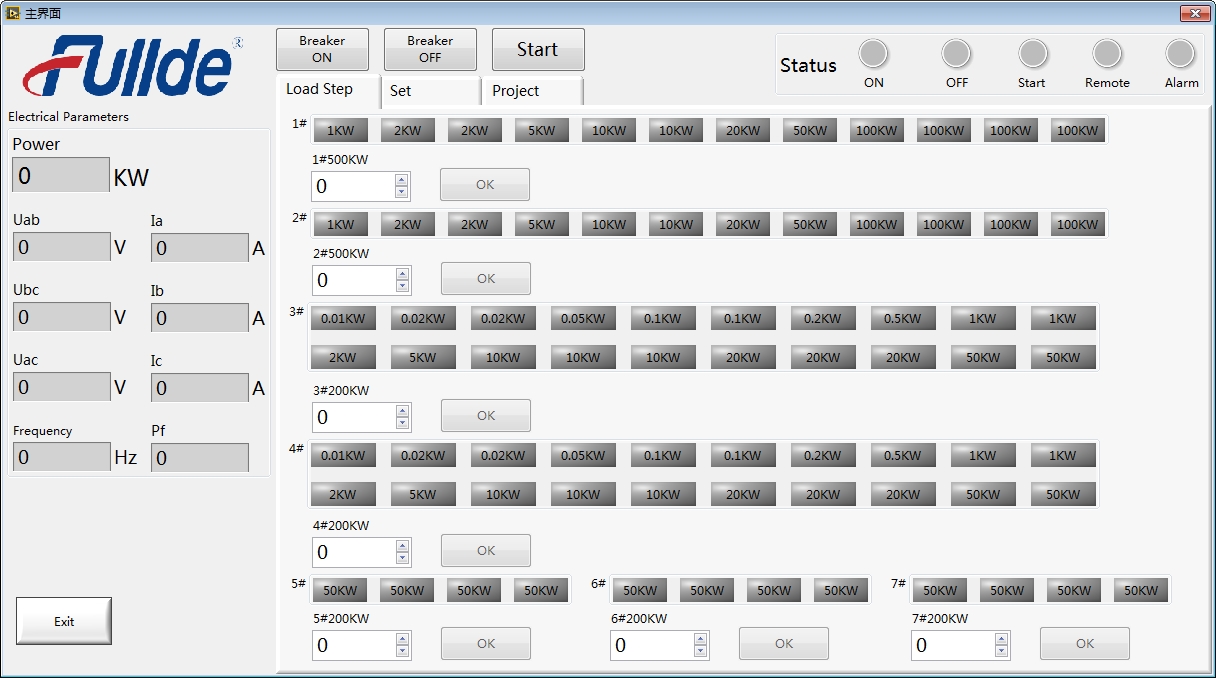Image resolution: width=1216 pixels, height=678 pixels.
Task: Click OK next to 2#500KW
Action: click(486, 279)
